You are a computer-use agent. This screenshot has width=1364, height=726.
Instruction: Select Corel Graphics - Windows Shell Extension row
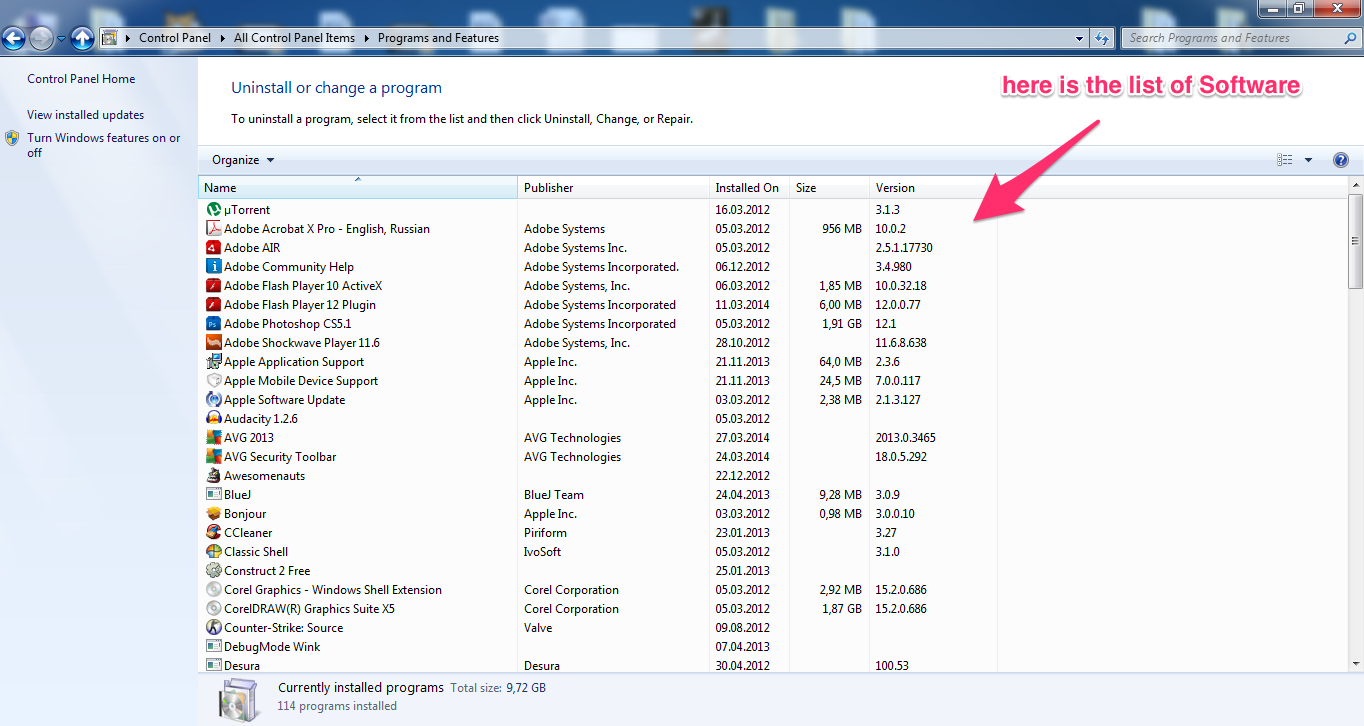tap(598, 590)
